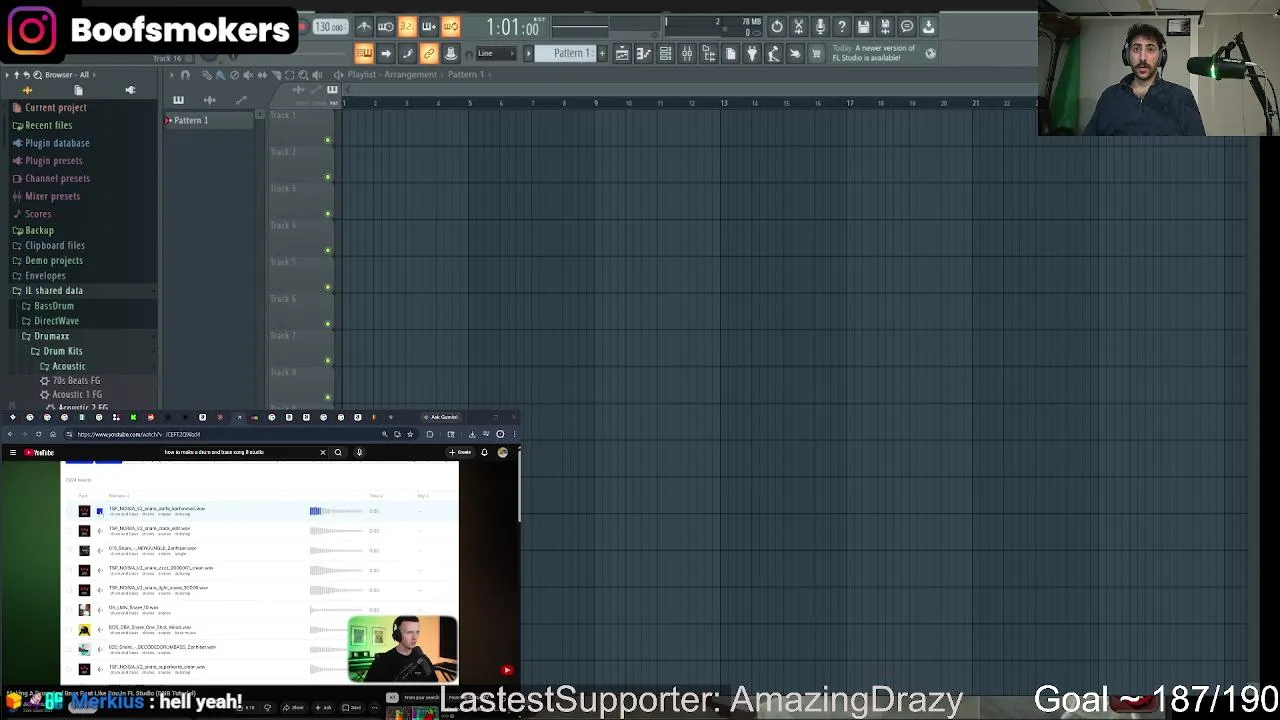Click the arrow left of Pattern 1 selector
The image size is (1280, 720).
pyautogui.click(x=529, y=54)
